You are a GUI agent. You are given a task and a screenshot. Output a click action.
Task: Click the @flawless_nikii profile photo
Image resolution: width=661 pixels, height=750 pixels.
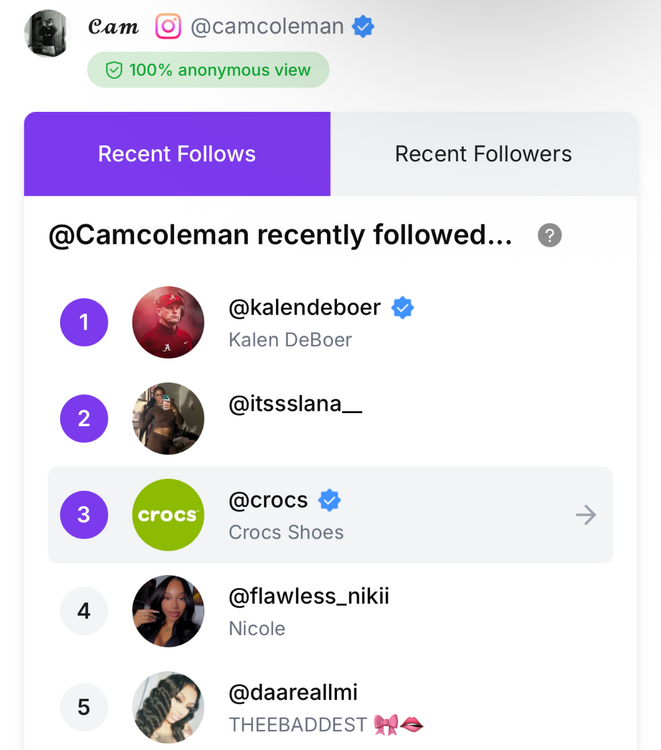coord(168,611)
